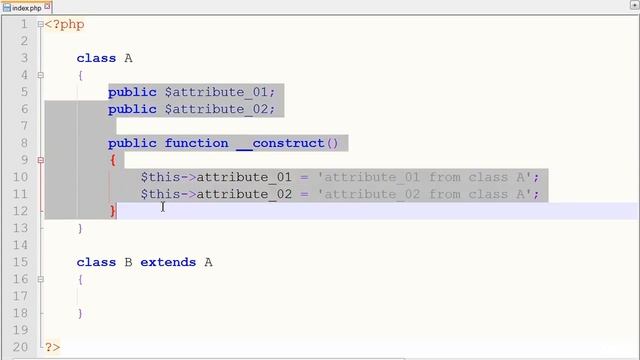This screenshot has width=640, height=360.
Task: Click line number 19 in the margin
Action: click(20, 330)
